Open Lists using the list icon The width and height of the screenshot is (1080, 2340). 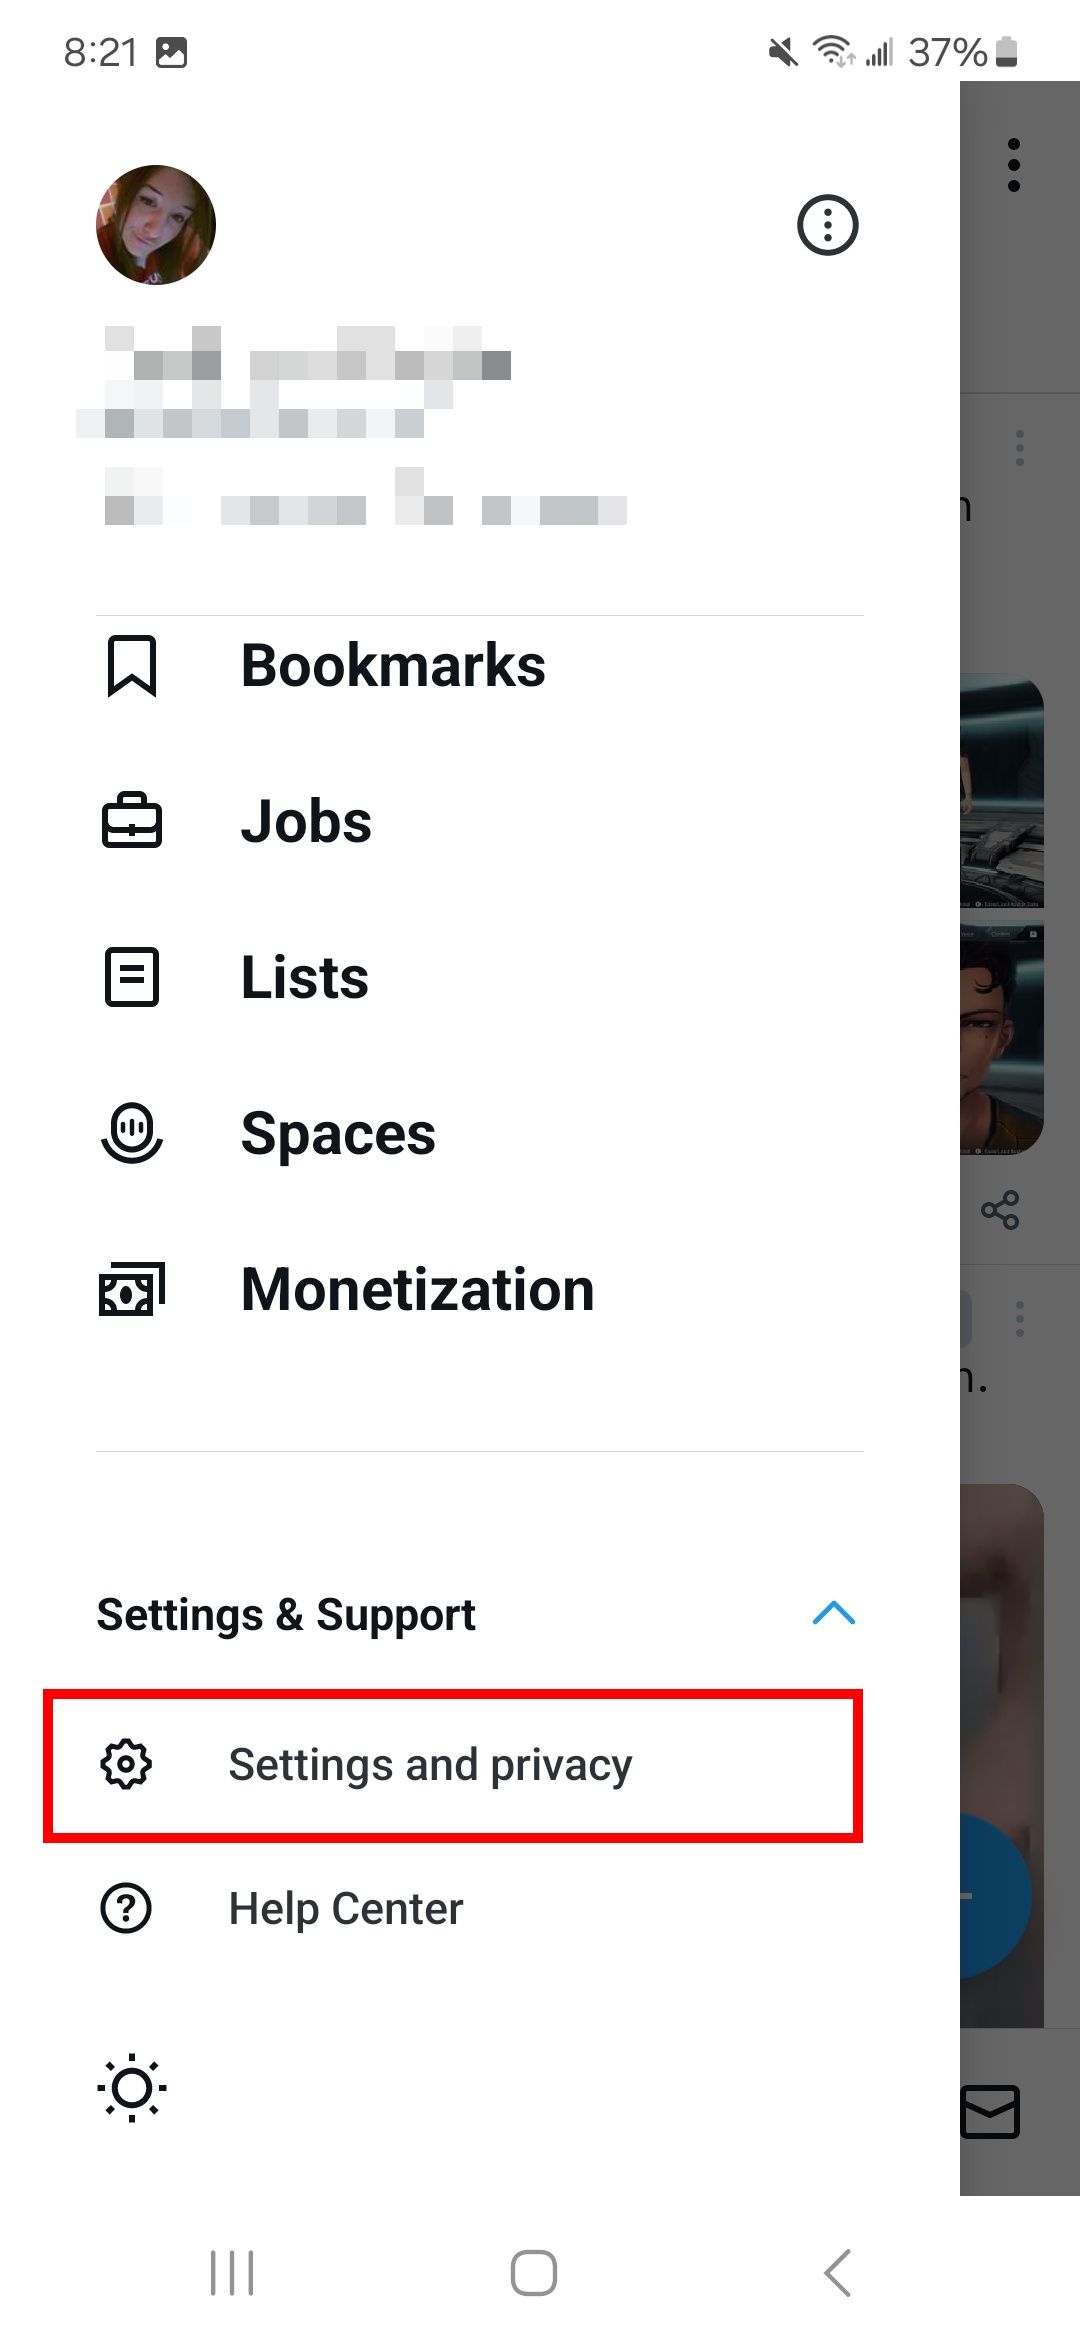pyautogui.click(x=133, y=977)
